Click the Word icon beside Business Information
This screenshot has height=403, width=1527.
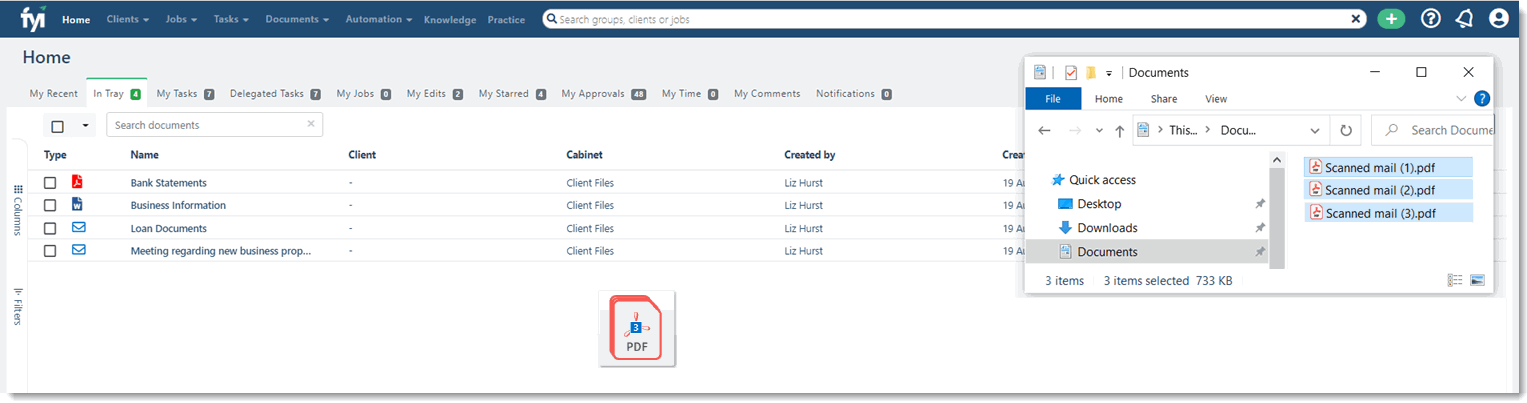coord(77,204)
